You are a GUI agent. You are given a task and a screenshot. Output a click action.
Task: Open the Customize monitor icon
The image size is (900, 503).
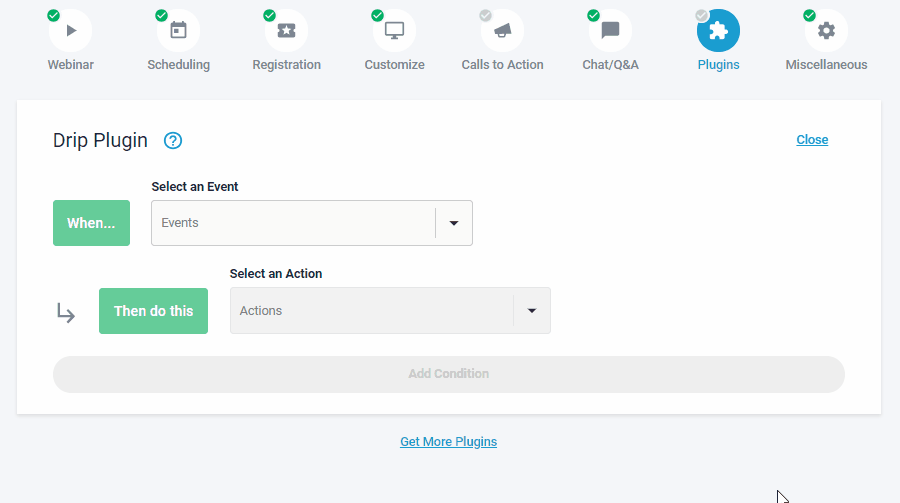[394, 30]
